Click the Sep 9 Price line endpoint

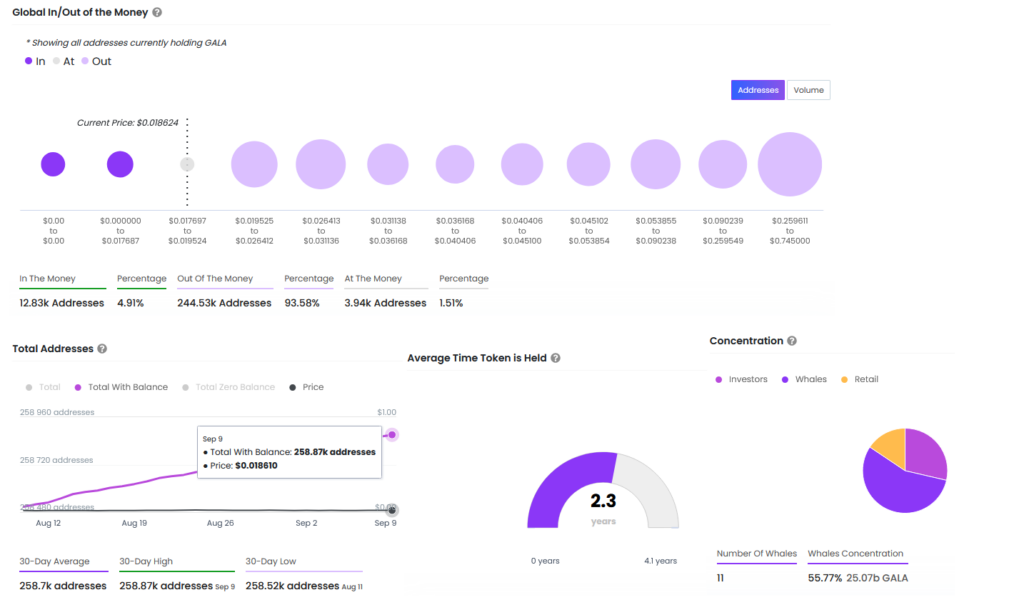[392, 510]
